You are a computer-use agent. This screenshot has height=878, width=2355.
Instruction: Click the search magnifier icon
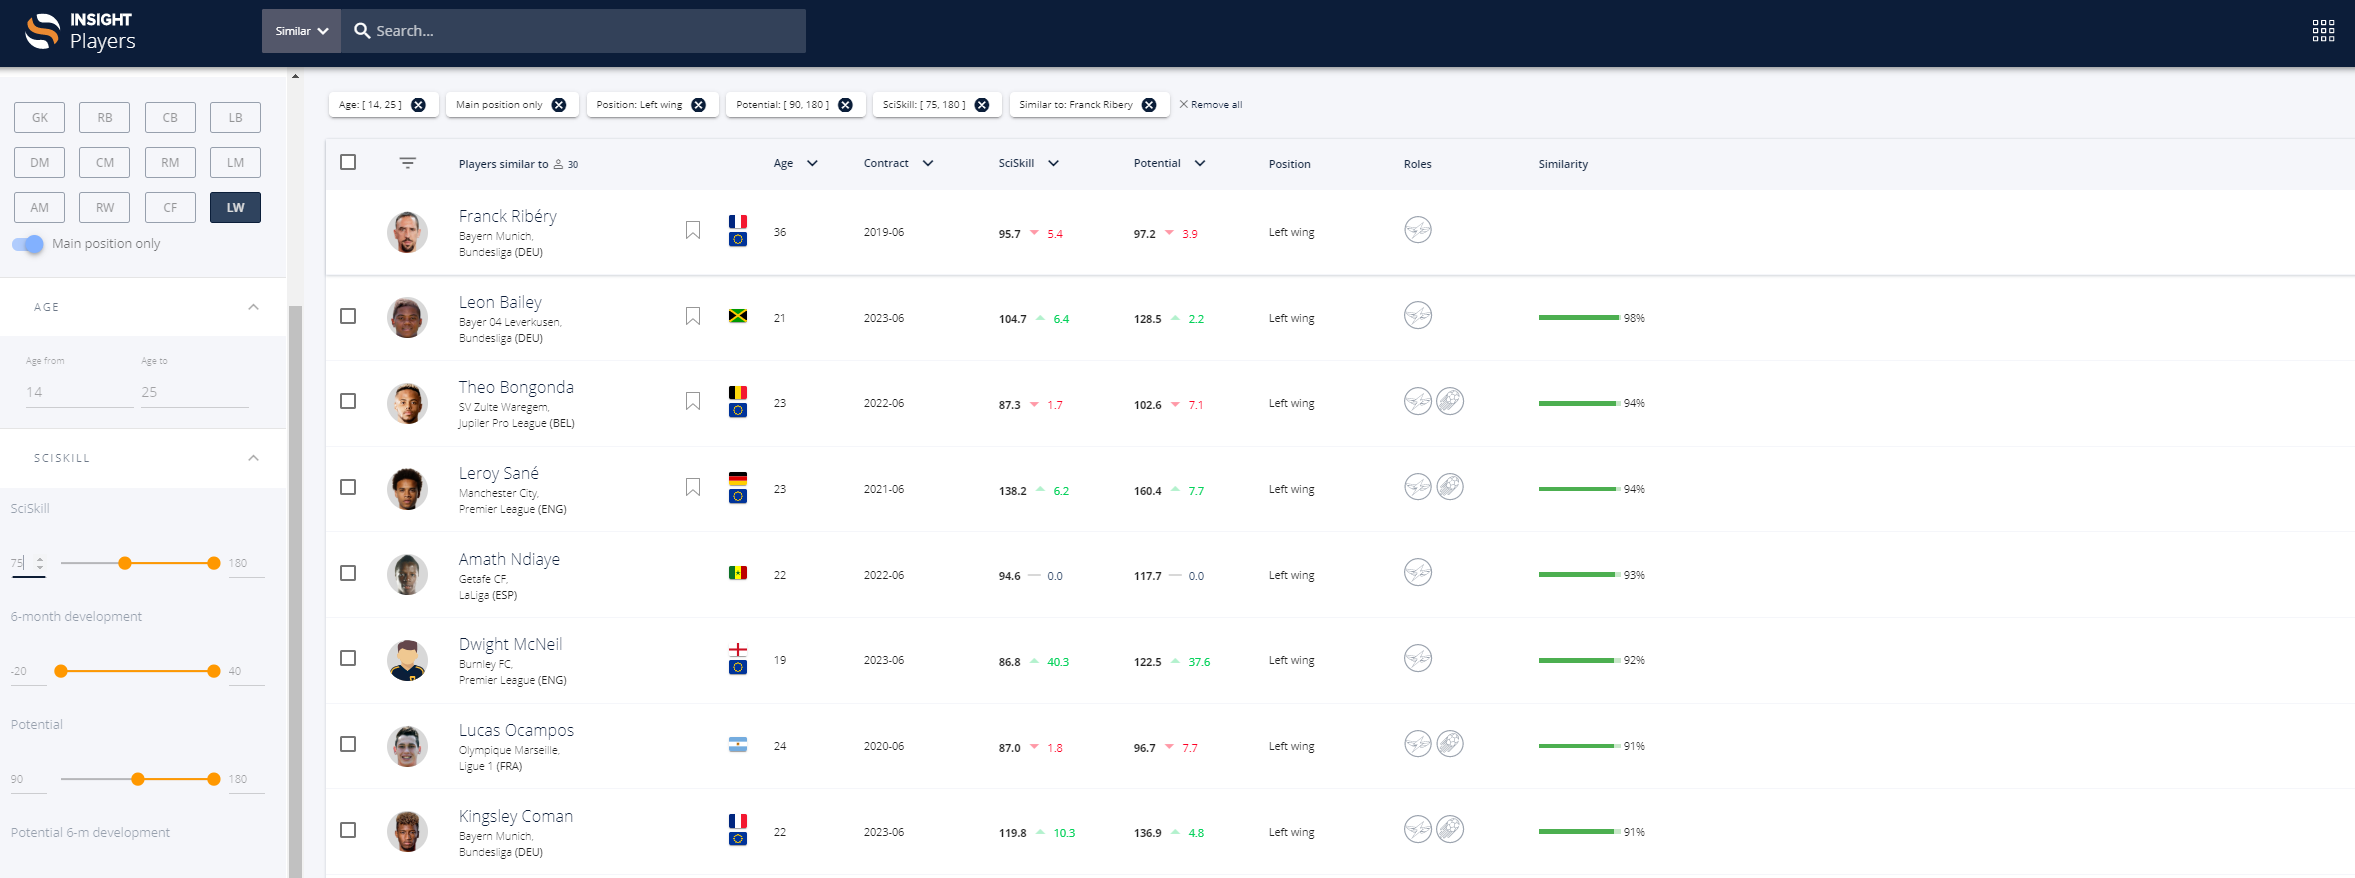pyautogui.click(x=362, y=31)
